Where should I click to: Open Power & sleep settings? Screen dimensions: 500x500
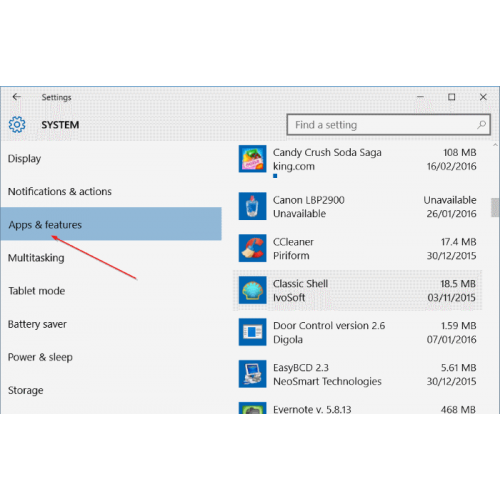(40, 357)
